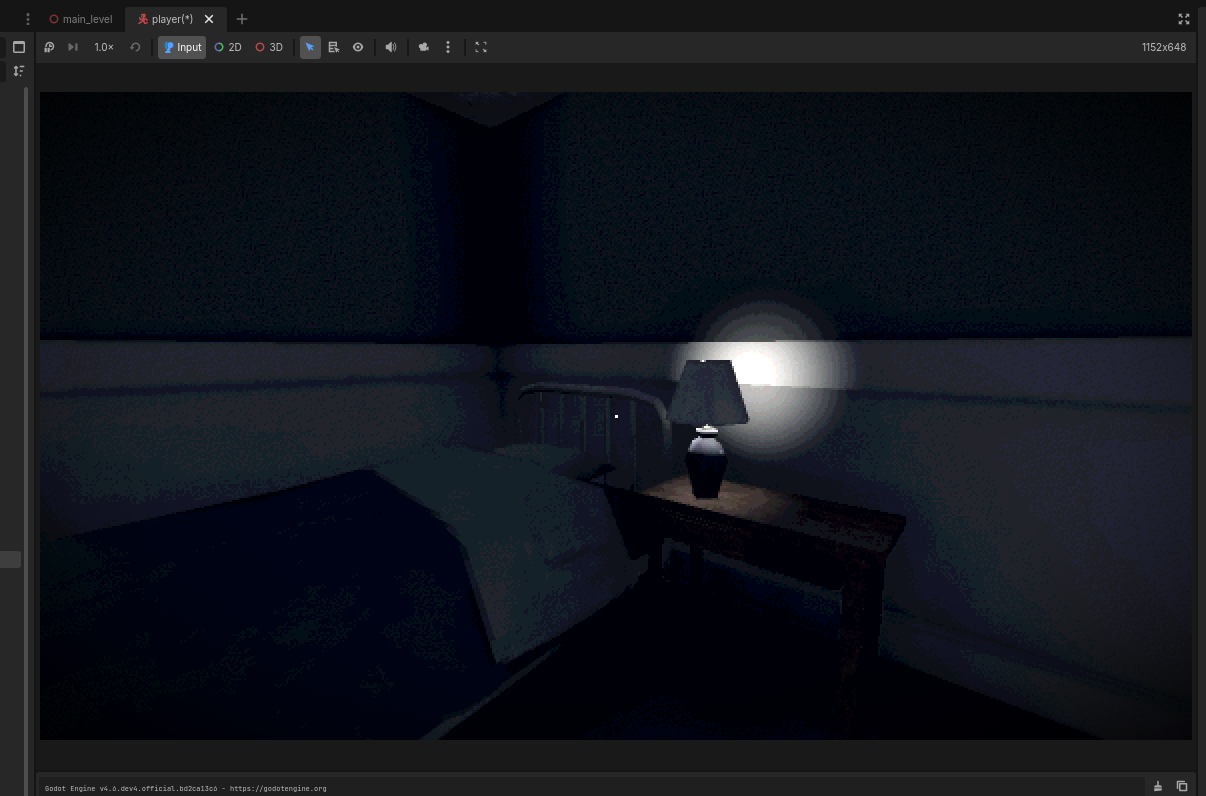Mute the game audio speaker icon
The image size is (1206, 796).
point(391,47)
